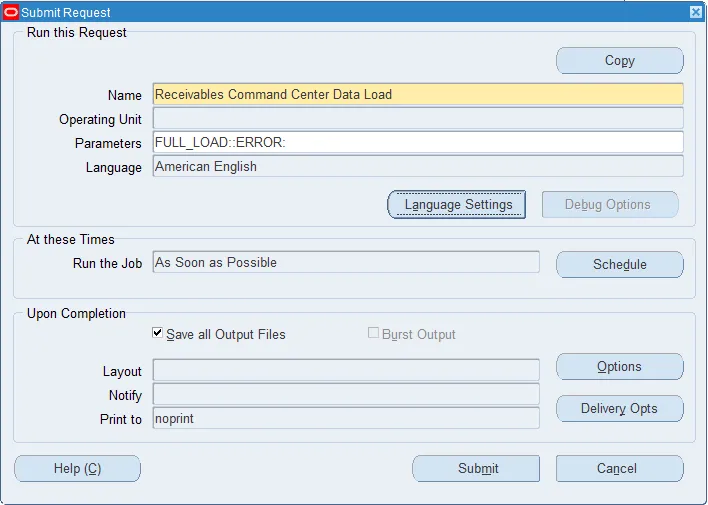Close the Submit Request window
This screenshot has width=708, height=505.
point(696,12)
